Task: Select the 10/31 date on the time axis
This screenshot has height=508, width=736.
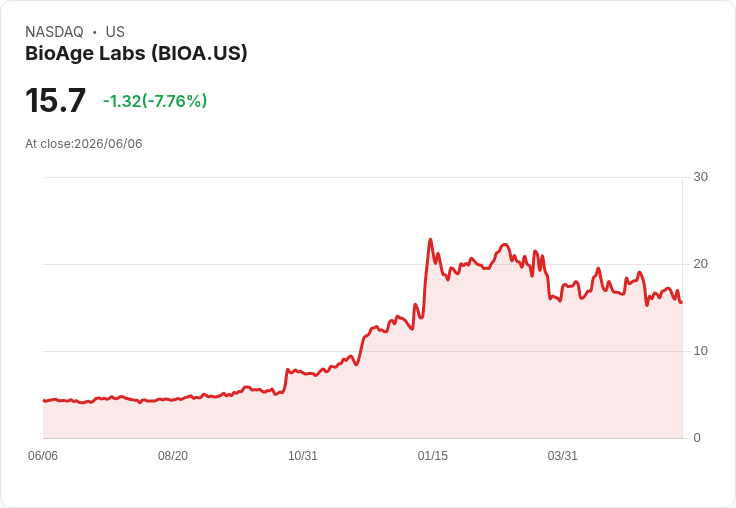Action: [x=303, y=456]
